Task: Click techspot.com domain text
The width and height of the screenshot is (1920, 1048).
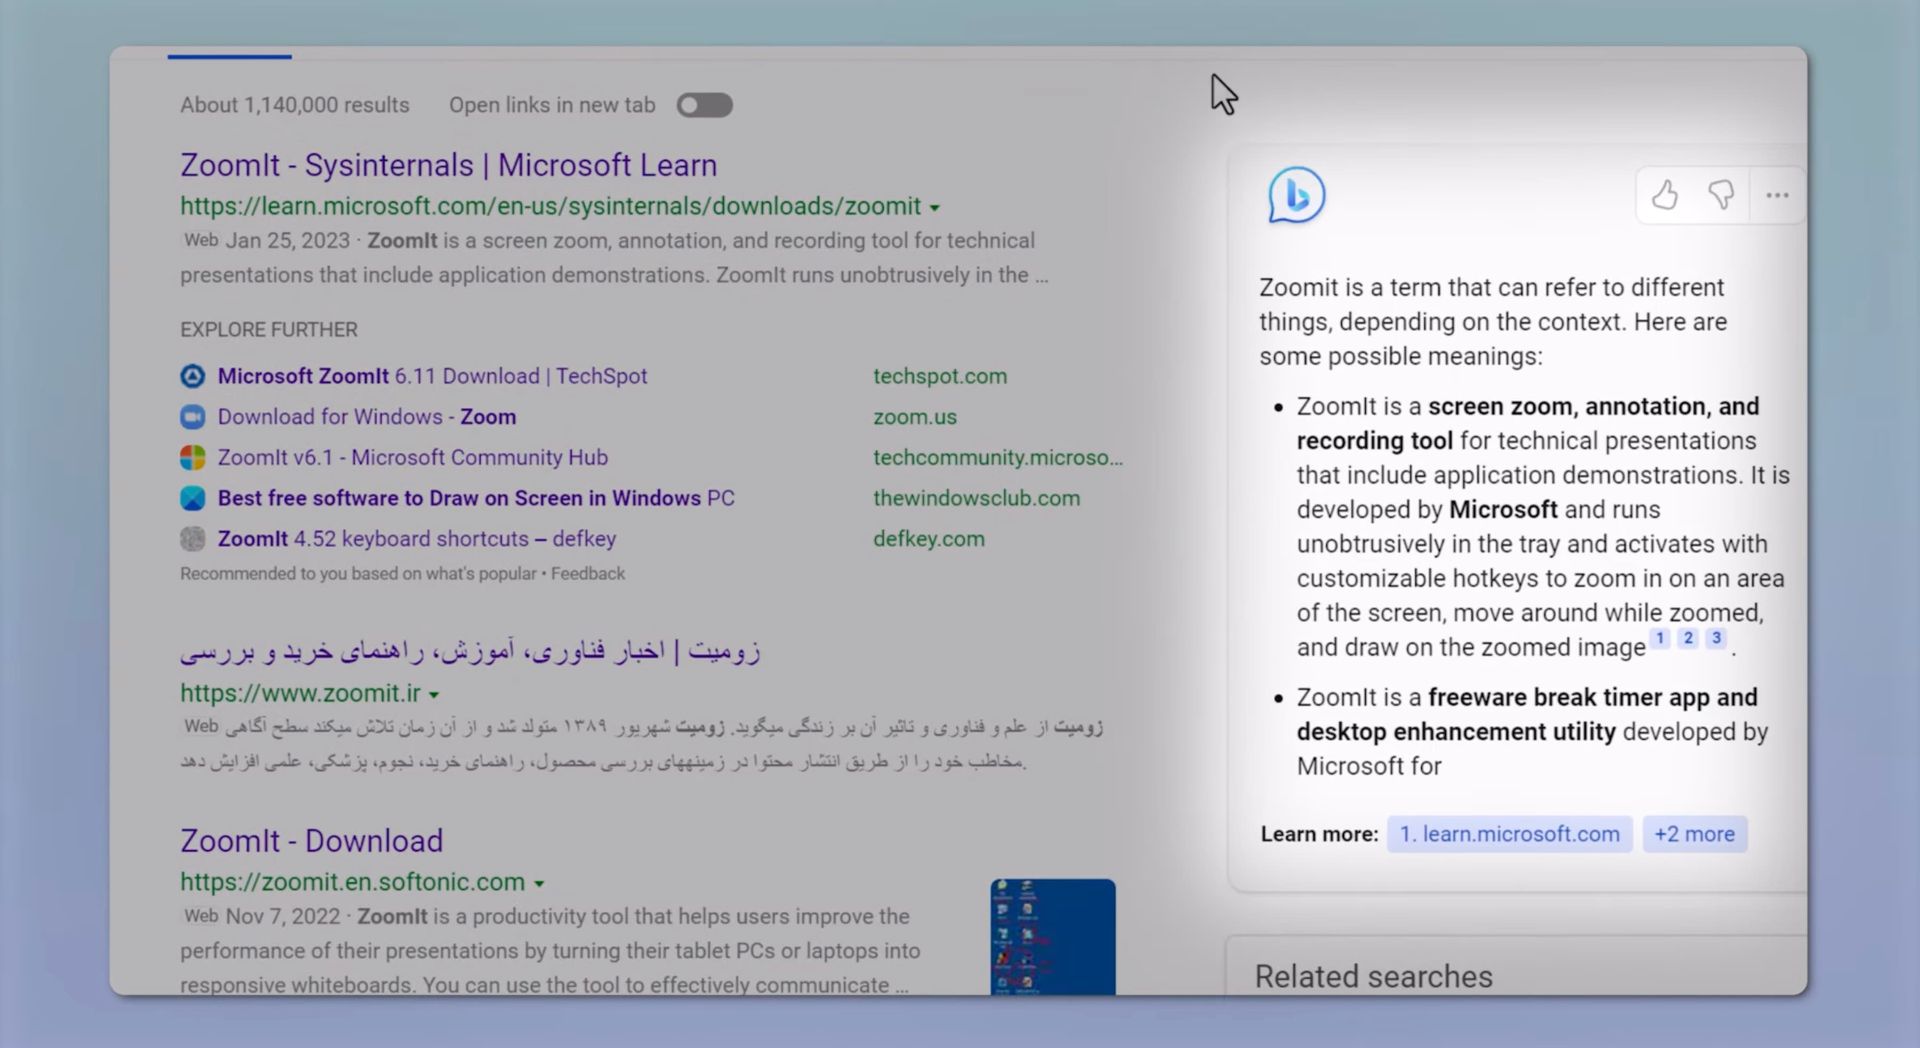Action: pos(940,377)
